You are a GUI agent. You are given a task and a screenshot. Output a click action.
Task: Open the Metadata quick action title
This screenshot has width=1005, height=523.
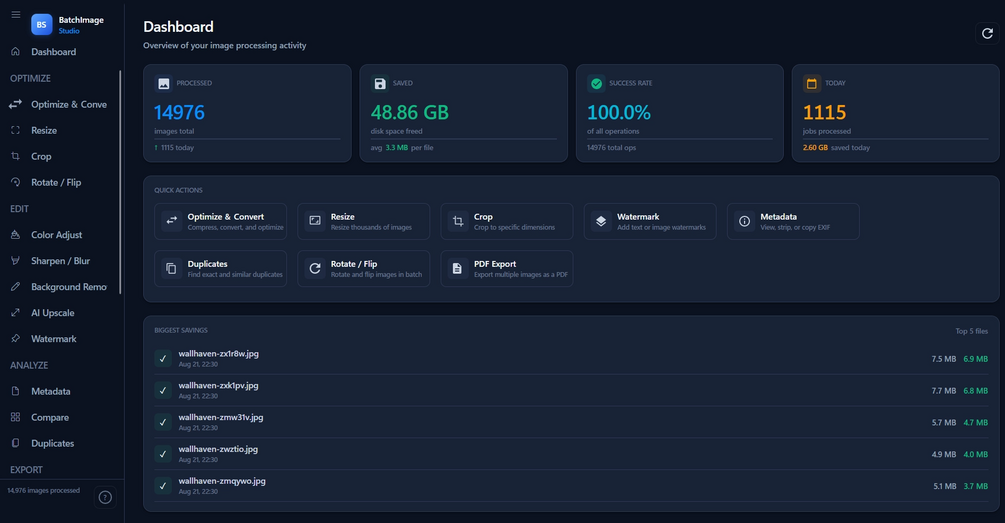(x=778, y=217)
